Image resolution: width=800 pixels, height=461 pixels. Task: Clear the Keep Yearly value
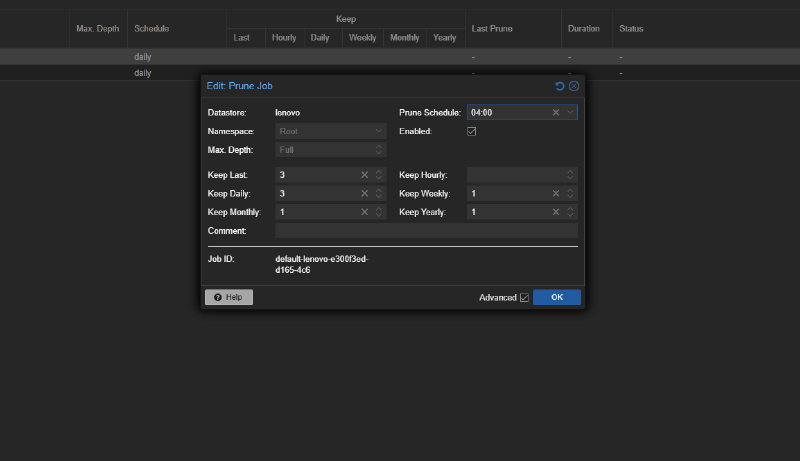pos(556,212)
